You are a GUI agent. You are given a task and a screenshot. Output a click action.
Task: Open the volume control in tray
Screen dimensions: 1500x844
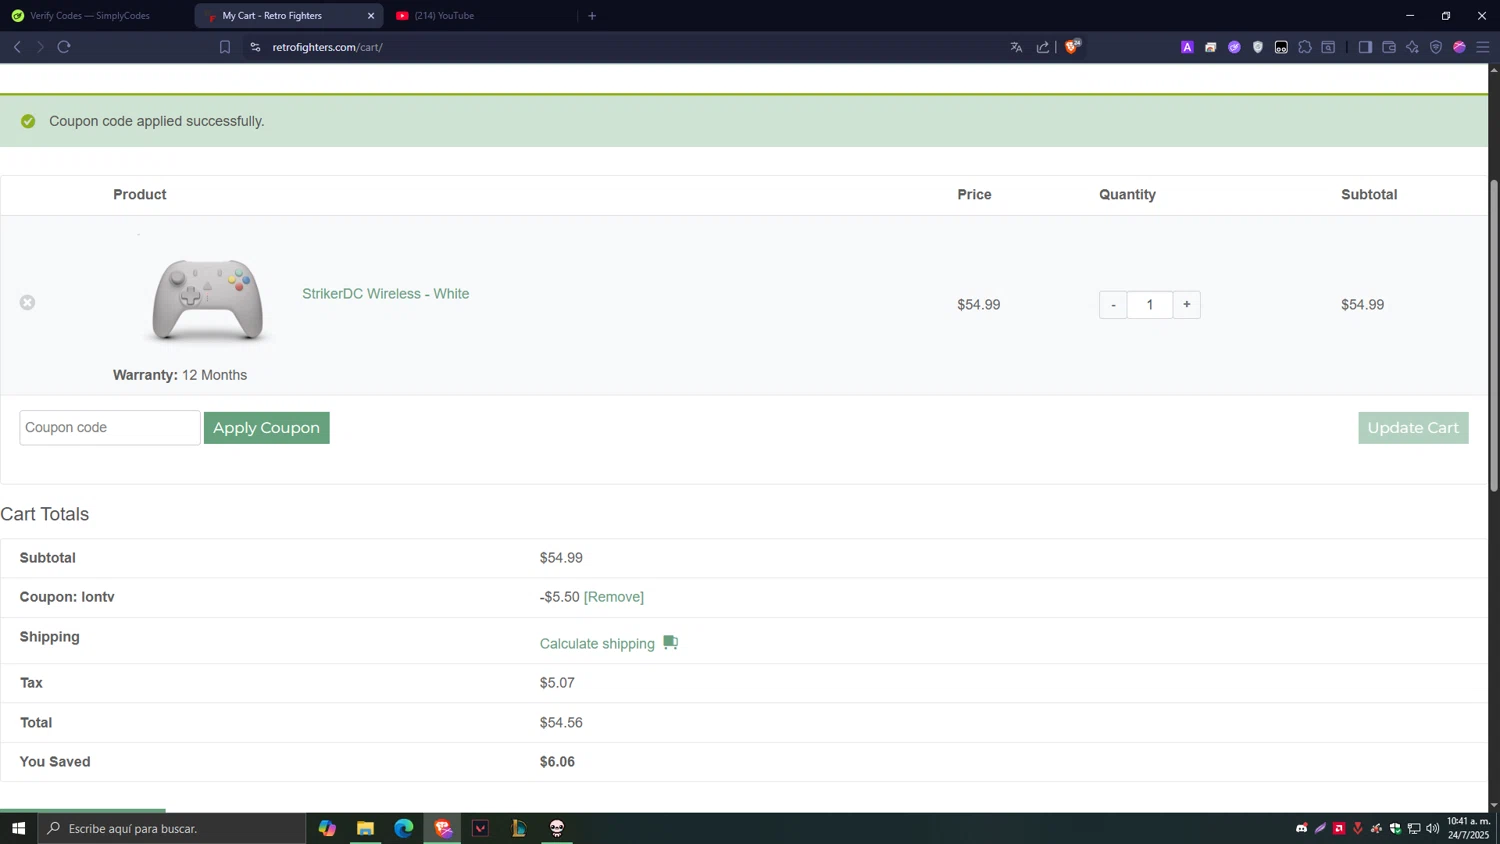pos(1433,828)
